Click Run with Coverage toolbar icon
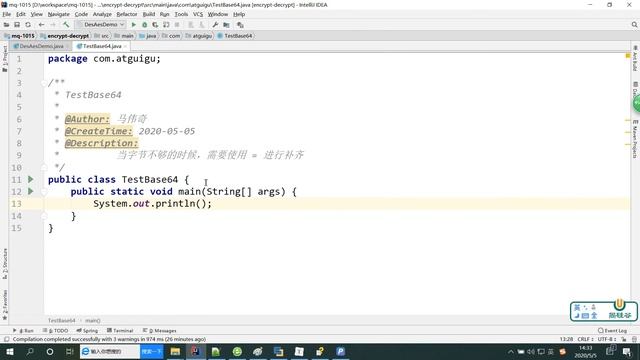Viewport: 640px width, 360px height. tap(155, 25)
